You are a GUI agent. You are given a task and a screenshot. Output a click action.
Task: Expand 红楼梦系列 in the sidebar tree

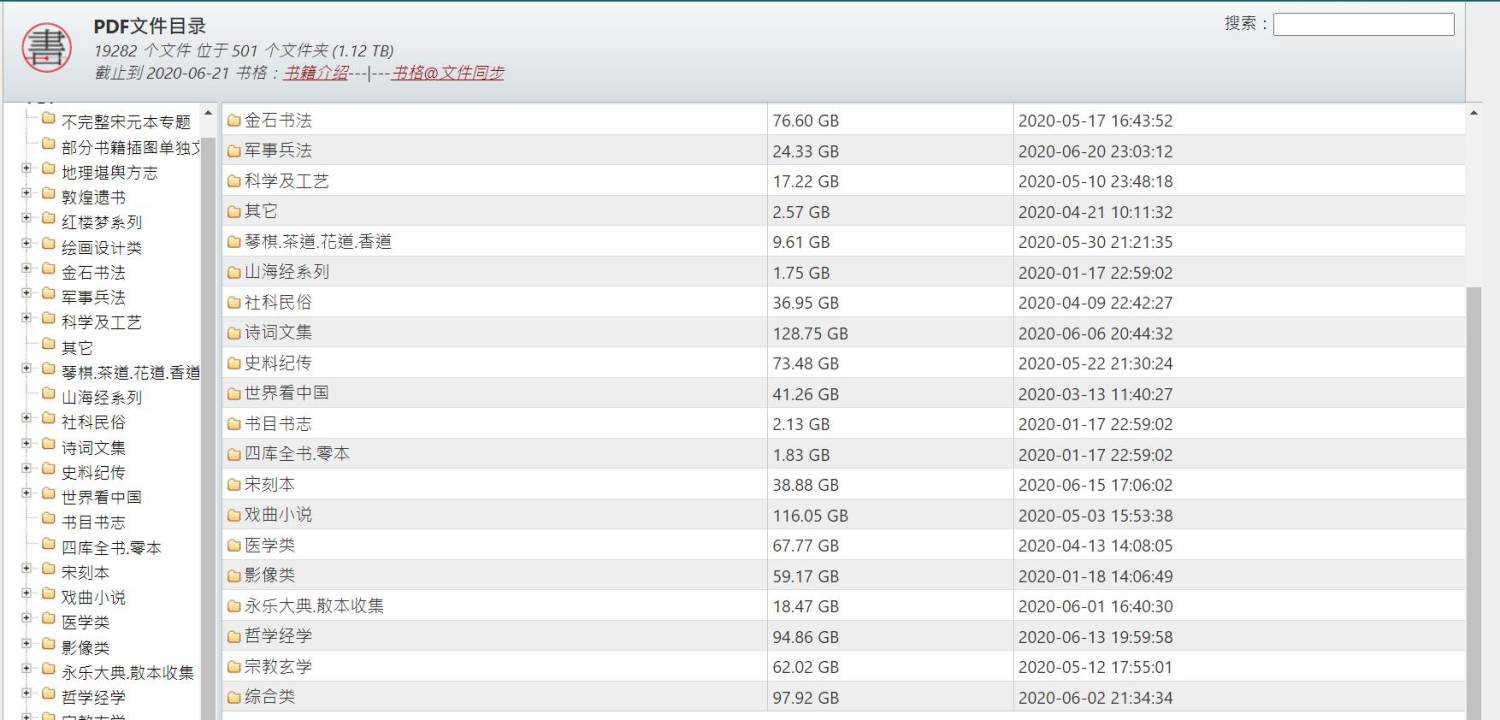[x=27, y=221]
